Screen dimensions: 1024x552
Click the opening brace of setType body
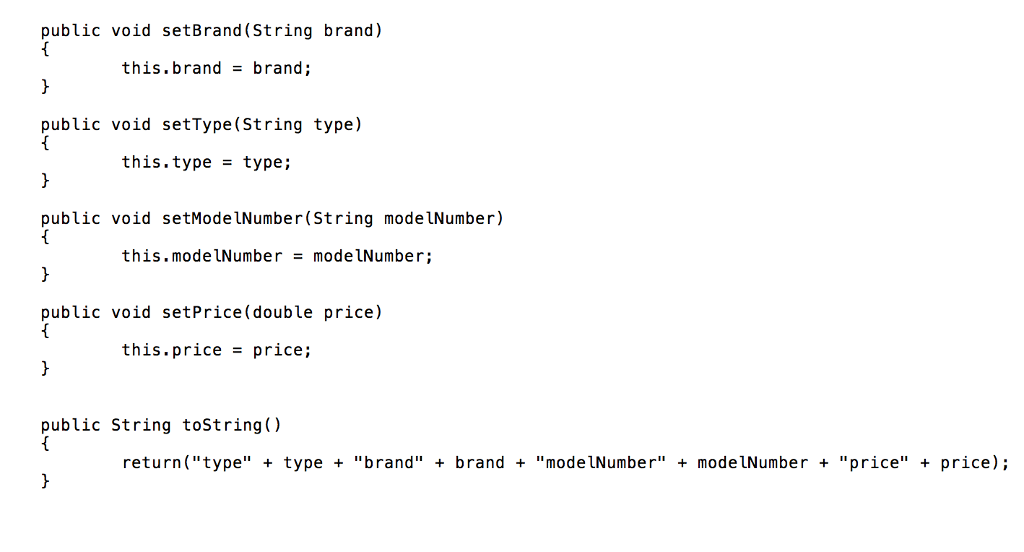45,143
